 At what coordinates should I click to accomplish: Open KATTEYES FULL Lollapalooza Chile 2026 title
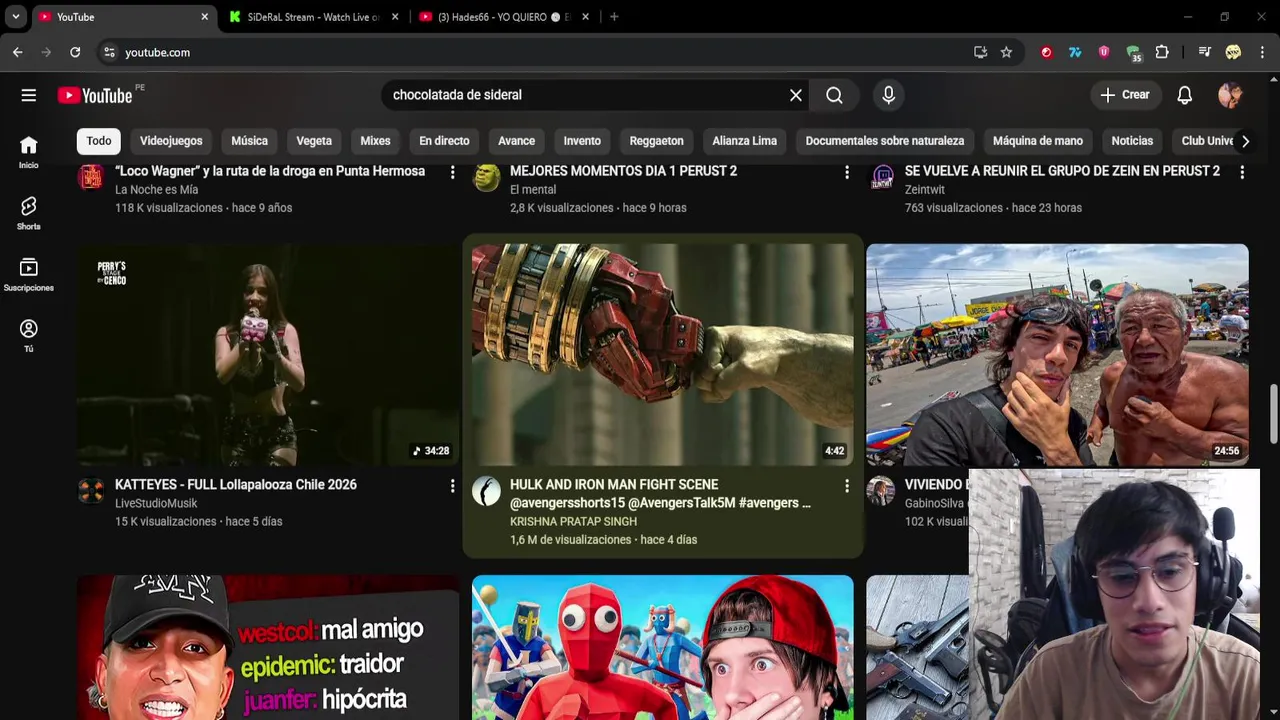[236, 485]
